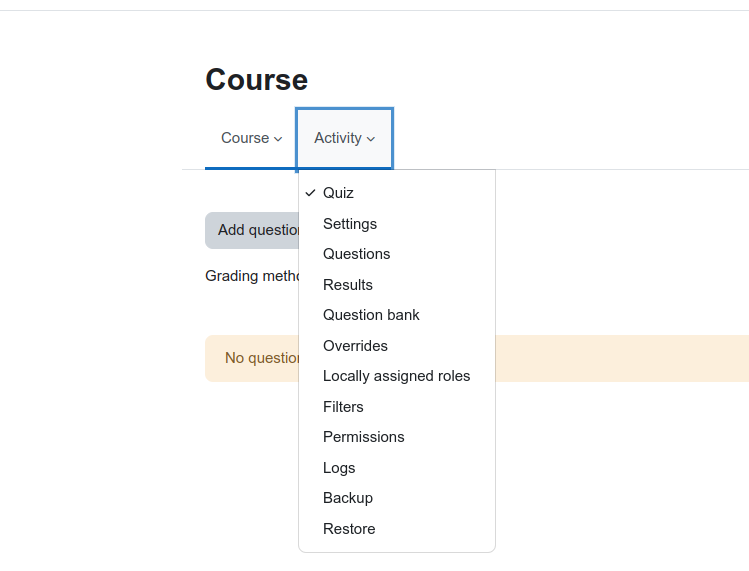Click the chevron arrow next to Activity tab
The height and width of the screenshot is (571, 749).
coord(371,139)
